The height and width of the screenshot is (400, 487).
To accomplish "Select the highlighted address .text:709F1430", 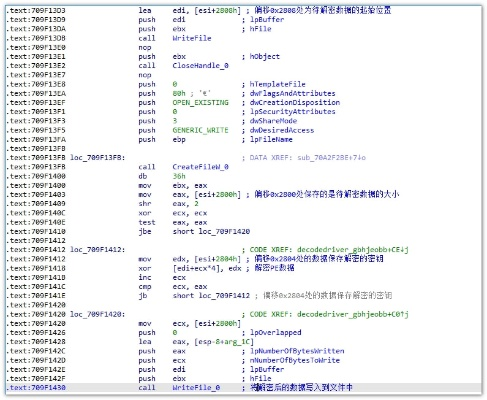I will click(x=36, y=387).
